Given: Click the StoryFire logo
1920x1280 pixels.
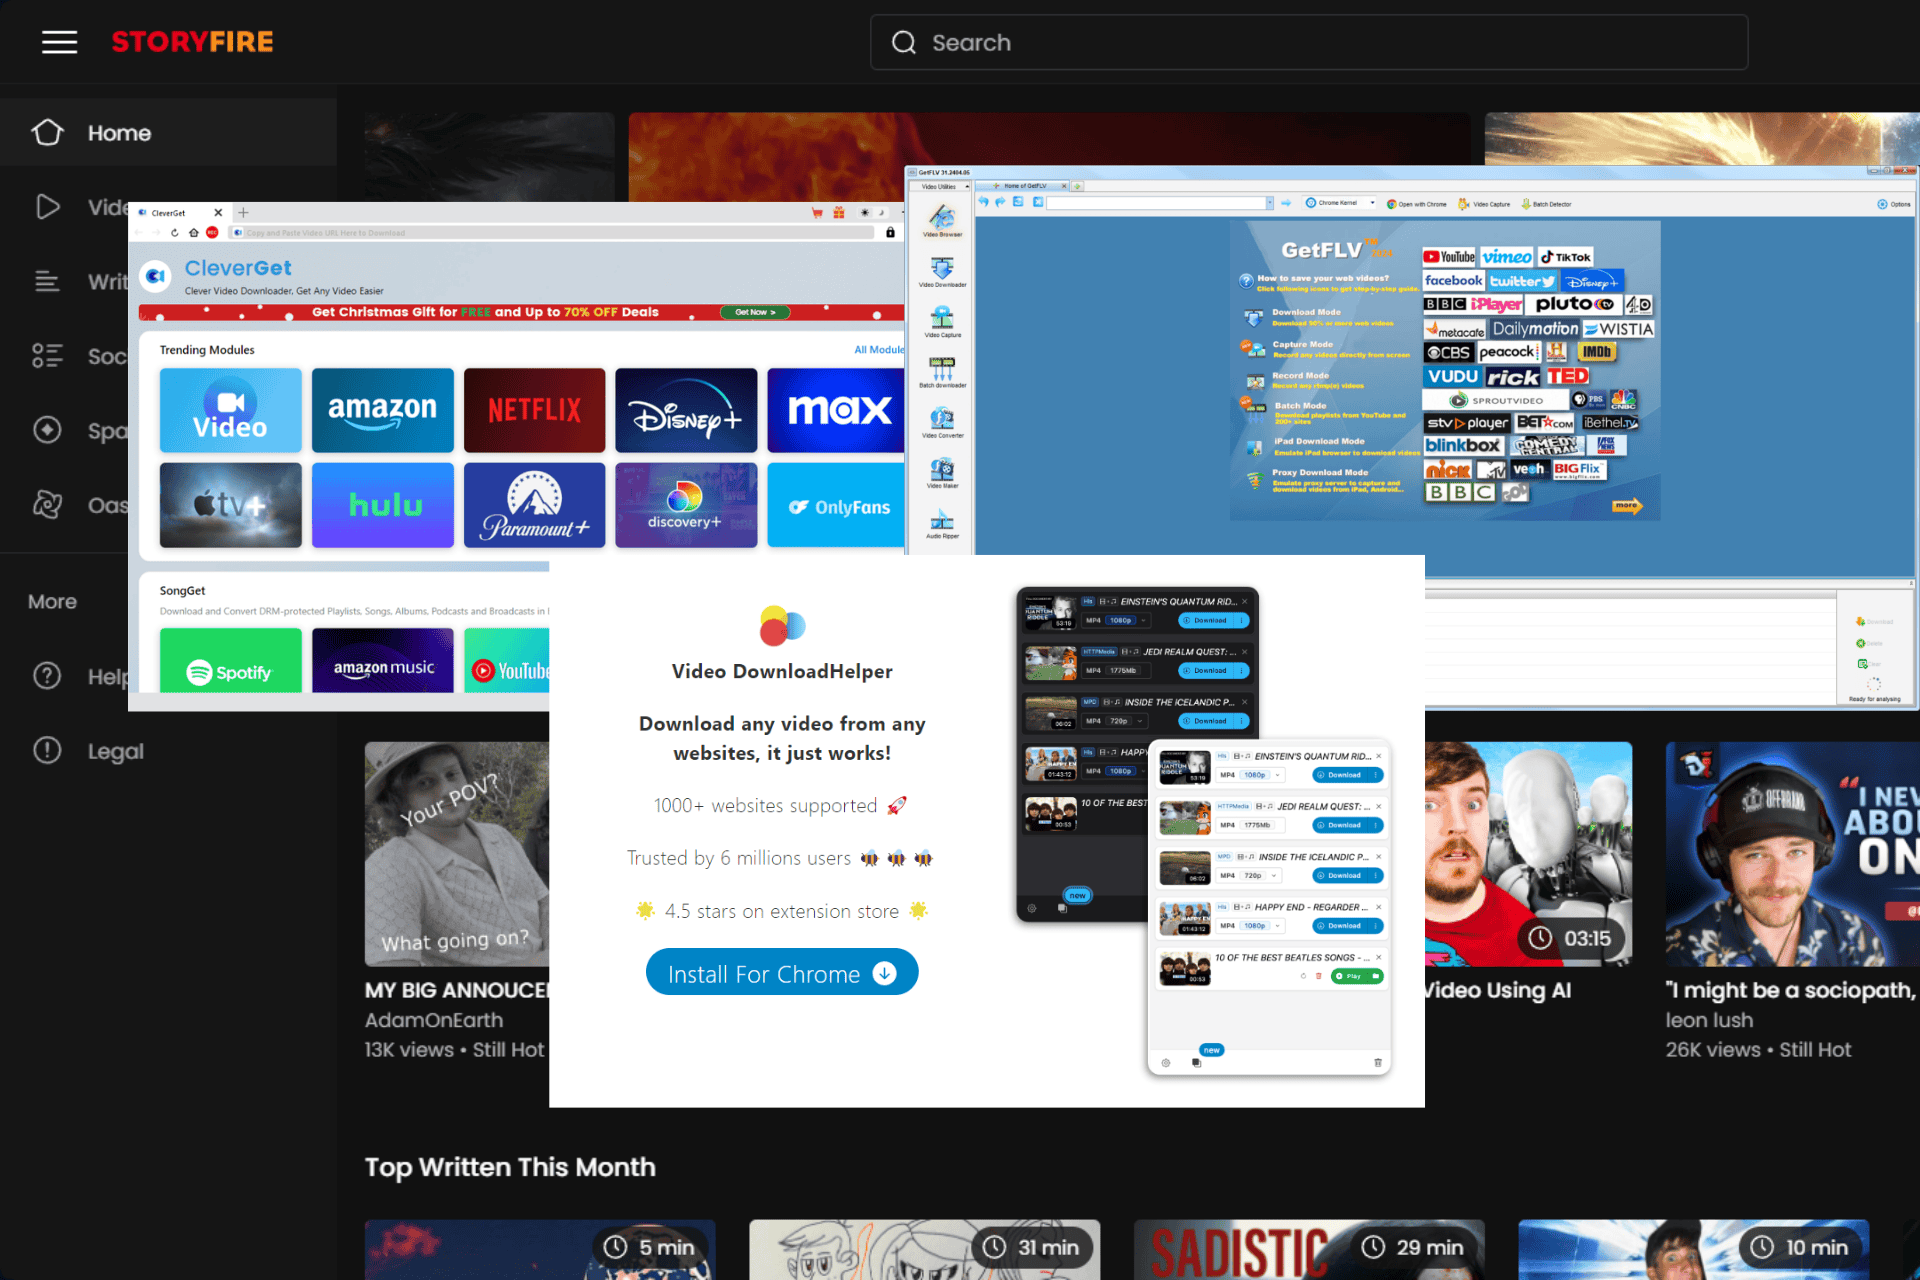Looking at the screenshot, I should pyautogui.click(x=192, y=42).
